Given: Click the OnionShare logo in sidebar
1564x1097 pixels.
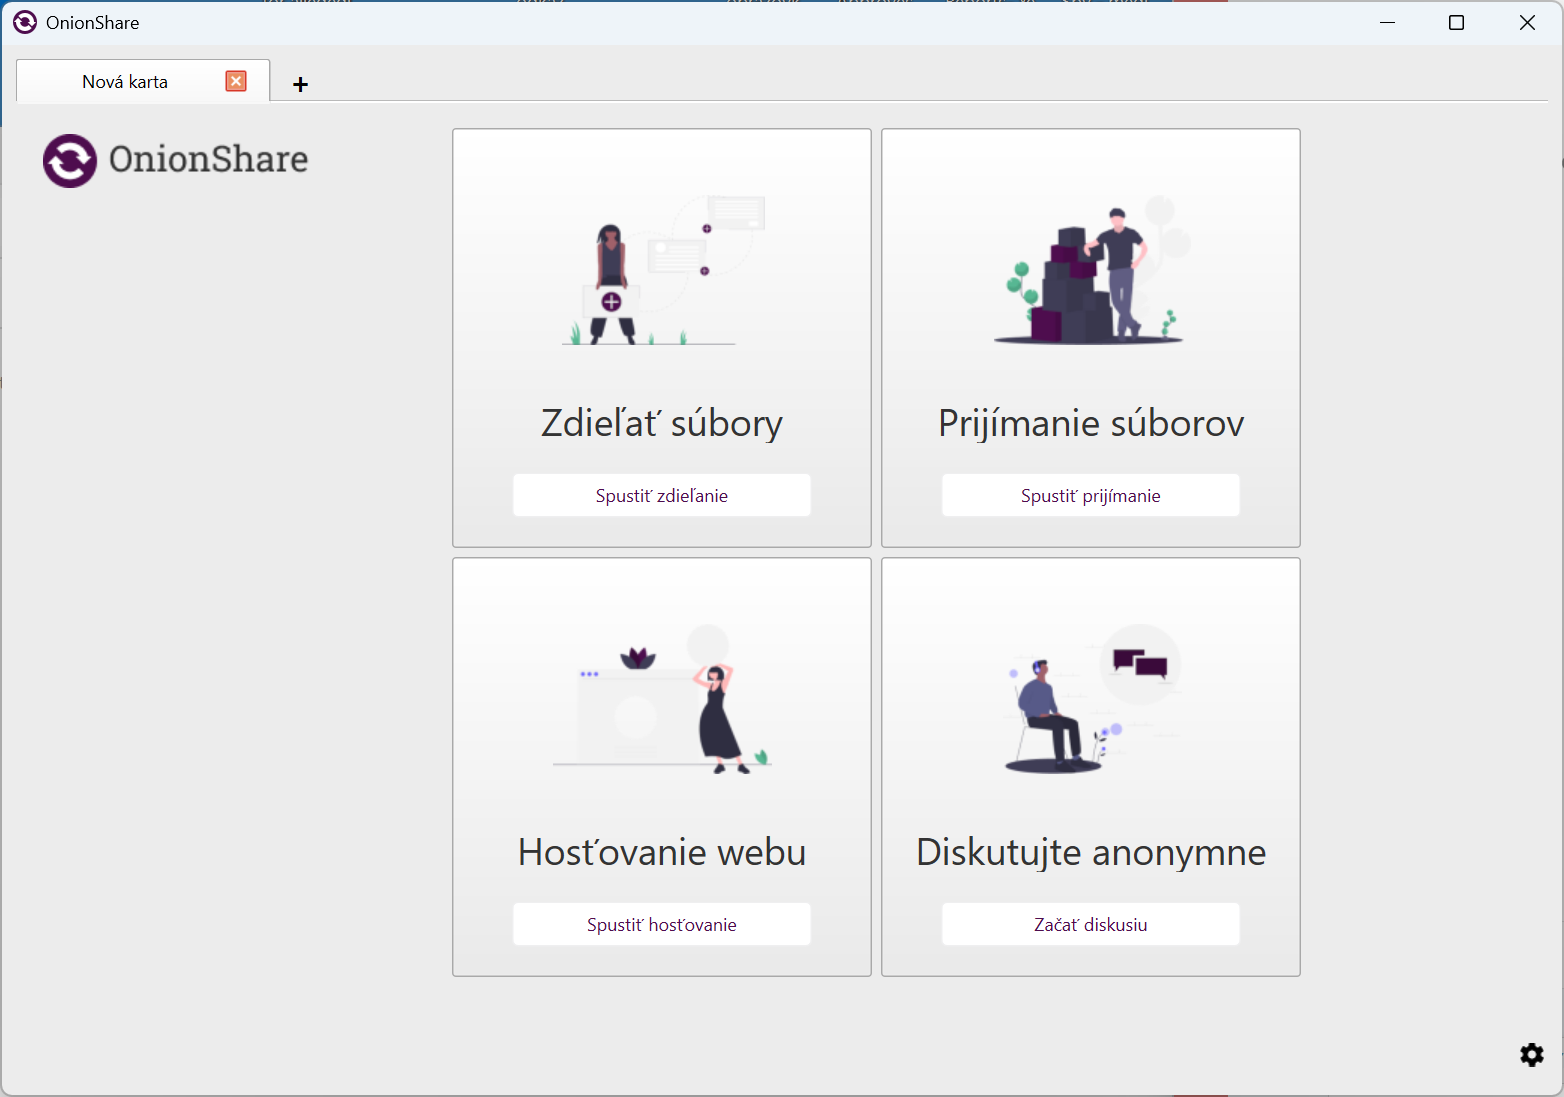Looking at the screenshot, I should [175, 160].
